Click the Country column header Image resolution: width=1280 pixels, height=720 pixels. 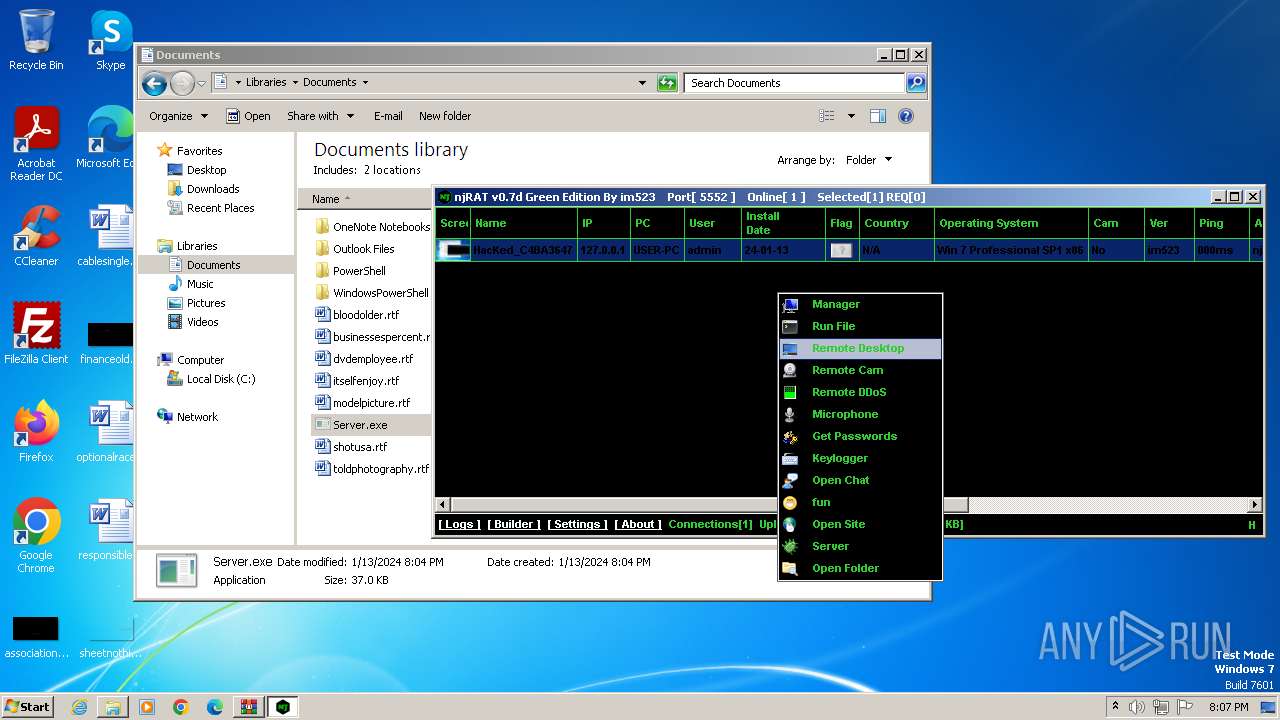pos(897,223)
